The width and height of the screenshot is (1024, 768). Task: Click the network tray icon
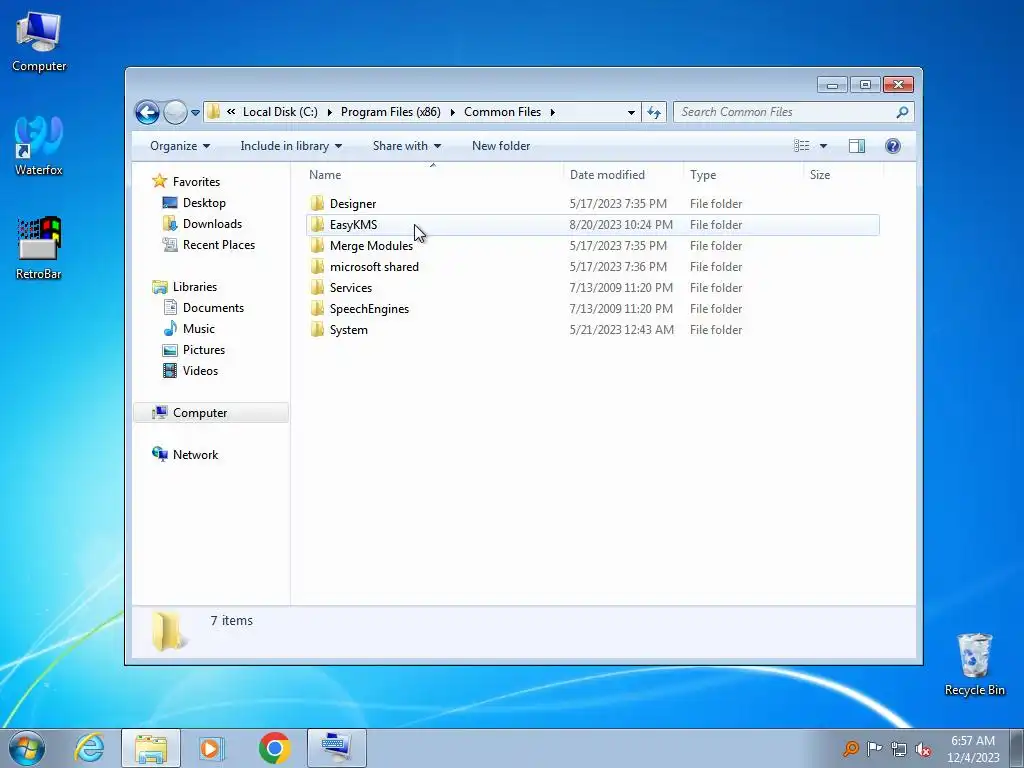899,749
